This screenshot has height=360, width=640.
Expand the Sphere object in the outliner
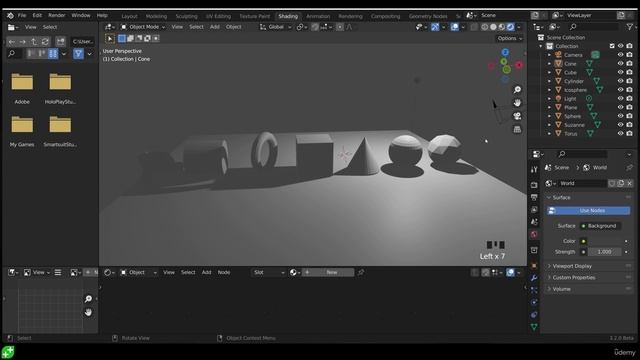[549, 116]
